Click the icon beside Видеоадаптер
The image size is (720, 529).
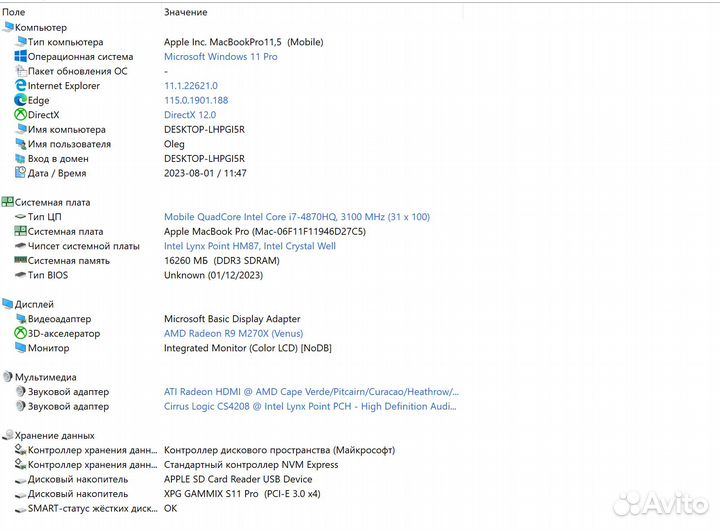tap(20, 319)
